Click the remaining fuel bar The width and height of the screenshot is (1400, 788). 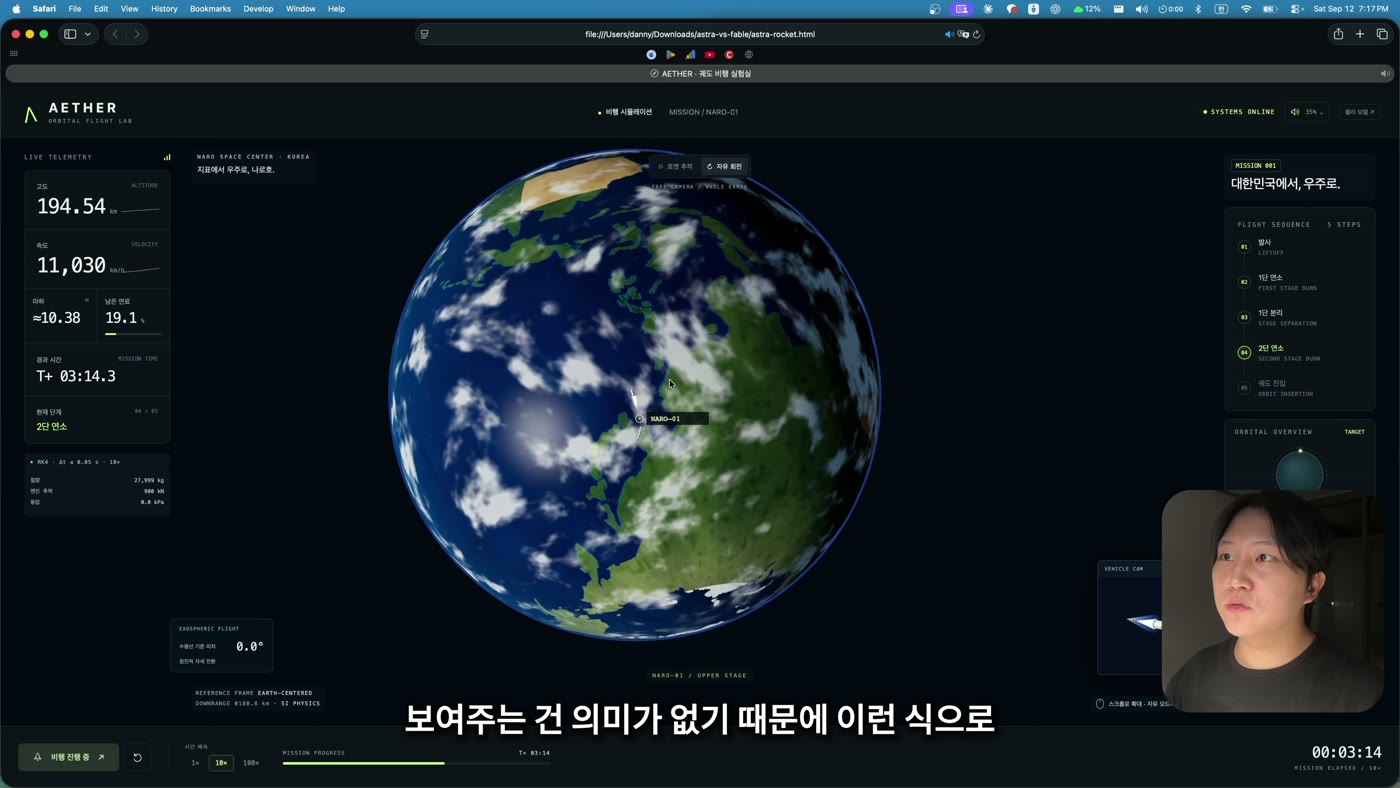coord(133,333)
